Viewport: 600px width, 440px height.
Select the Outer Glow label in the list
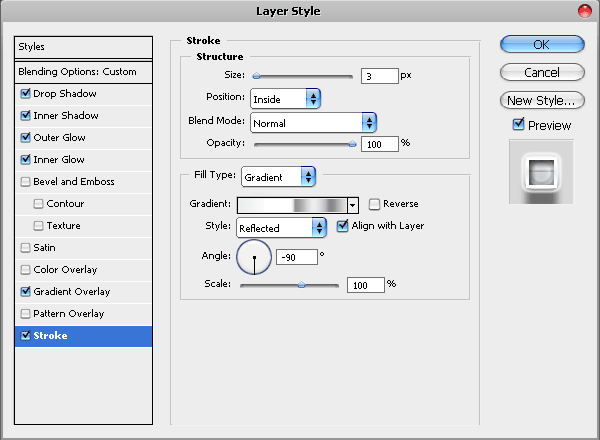coord(59,138)
